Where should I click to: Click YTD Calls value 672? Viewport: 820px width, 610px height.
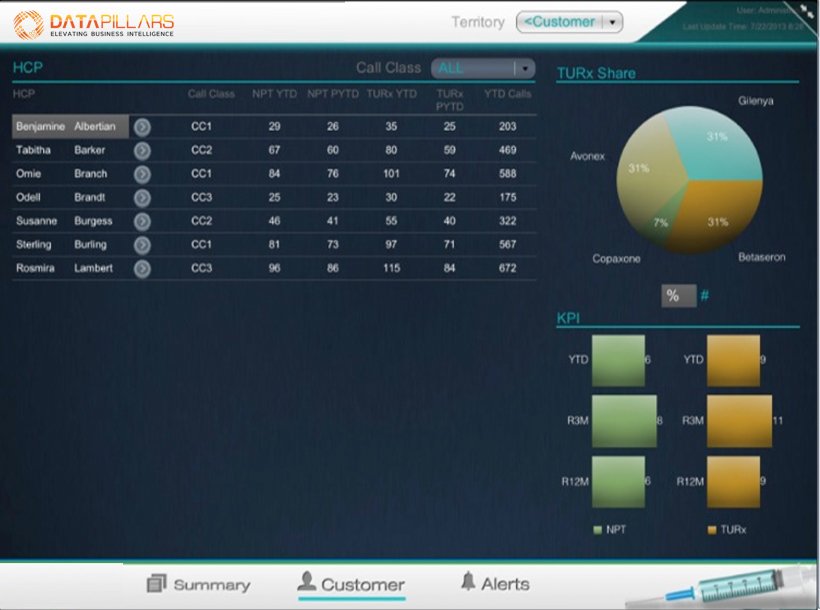coord(507,268)
